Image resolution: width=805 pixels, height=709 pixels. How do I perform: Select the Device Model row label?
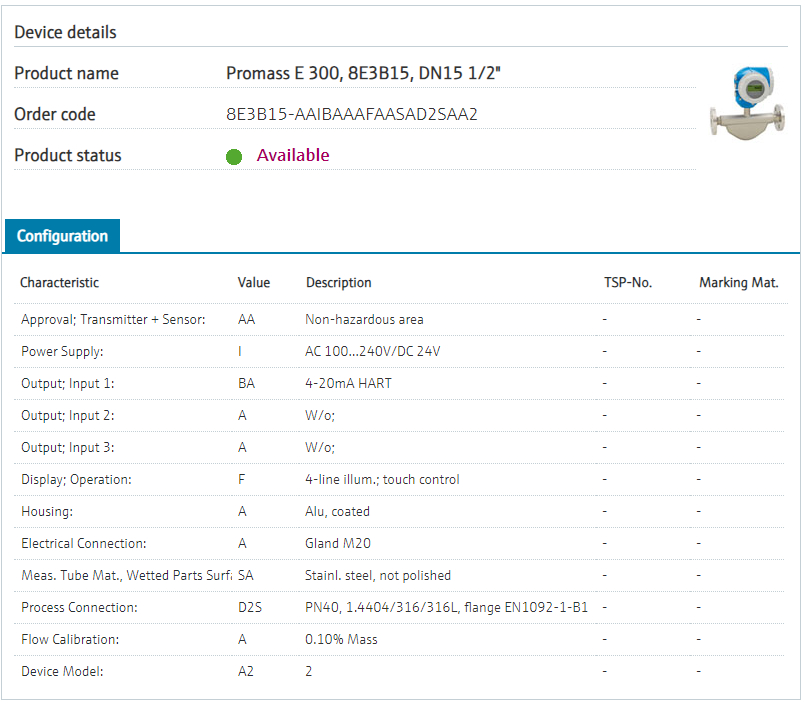pyautogui.click(x=62, y=672)
